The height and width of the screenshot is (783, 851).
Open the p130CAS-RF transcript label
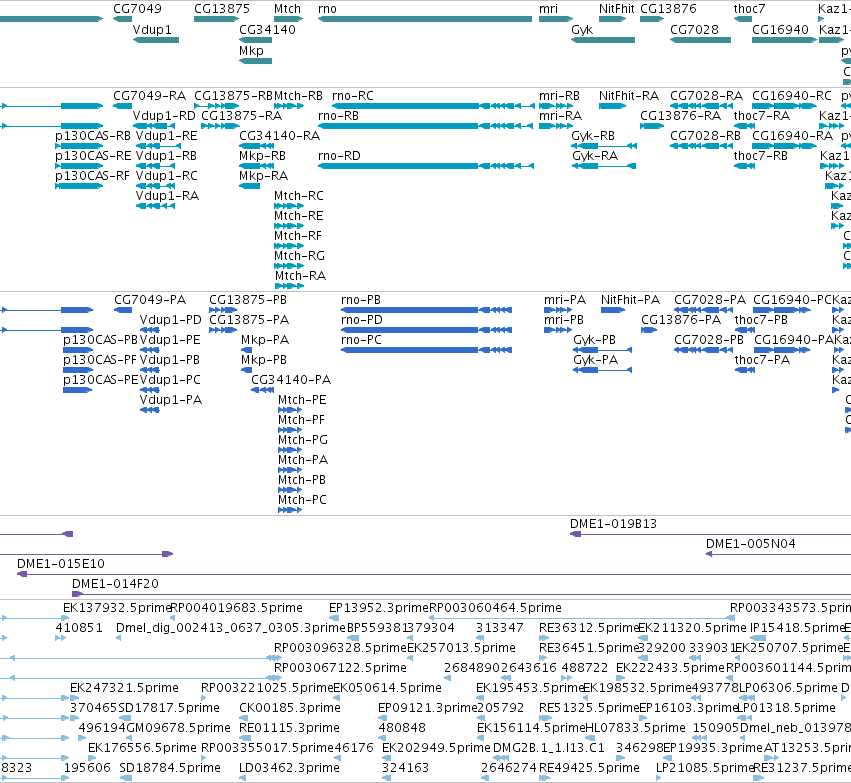pos(92,176)
